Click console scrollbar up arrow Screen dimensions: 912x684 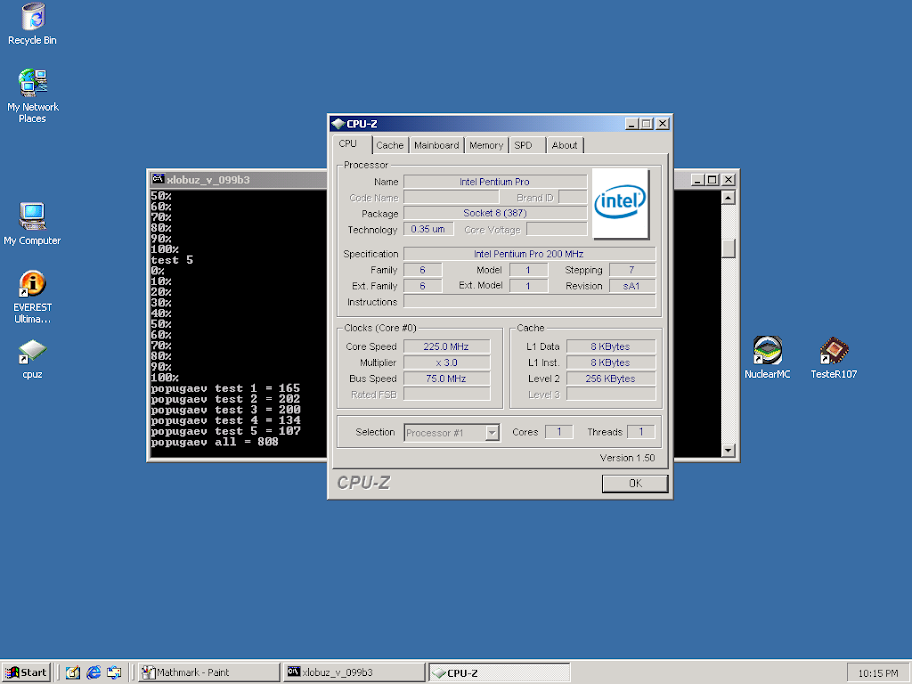[728, 198]
